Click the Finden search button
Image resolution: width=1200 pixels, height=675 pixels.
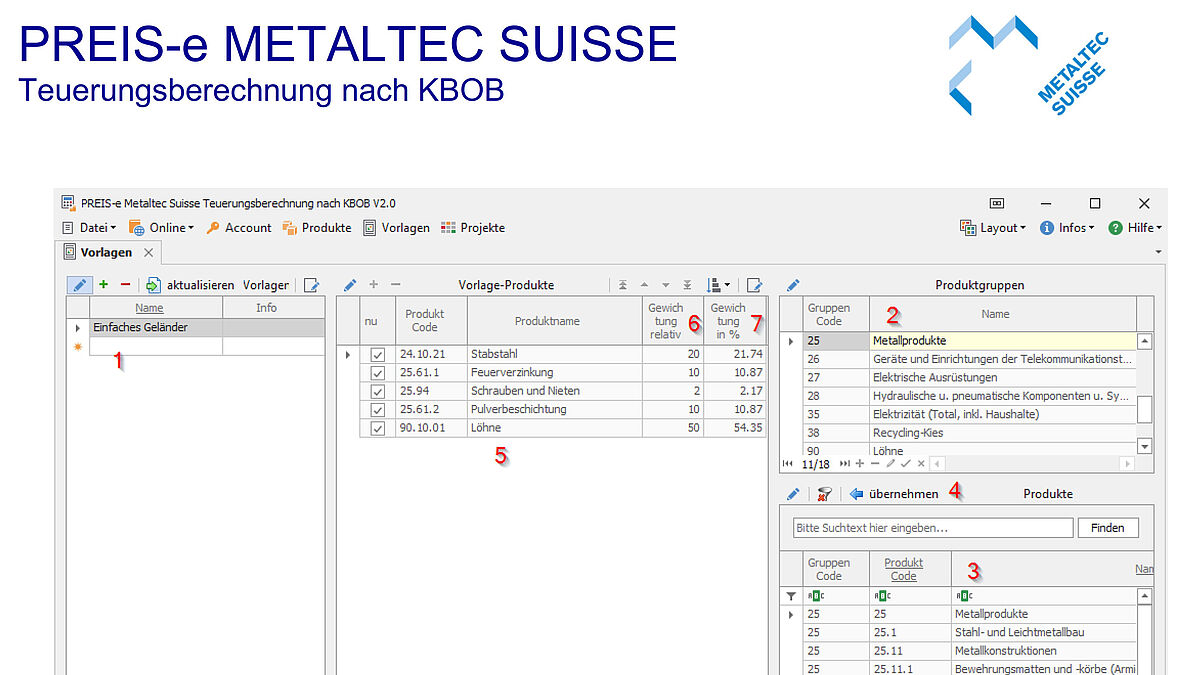point(1107,528)
